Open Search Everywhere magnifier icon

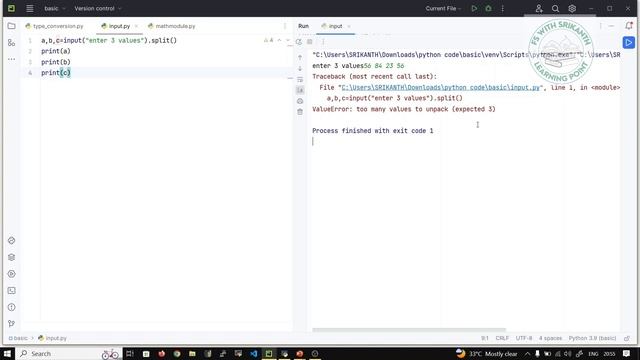(x=556, y=8)
